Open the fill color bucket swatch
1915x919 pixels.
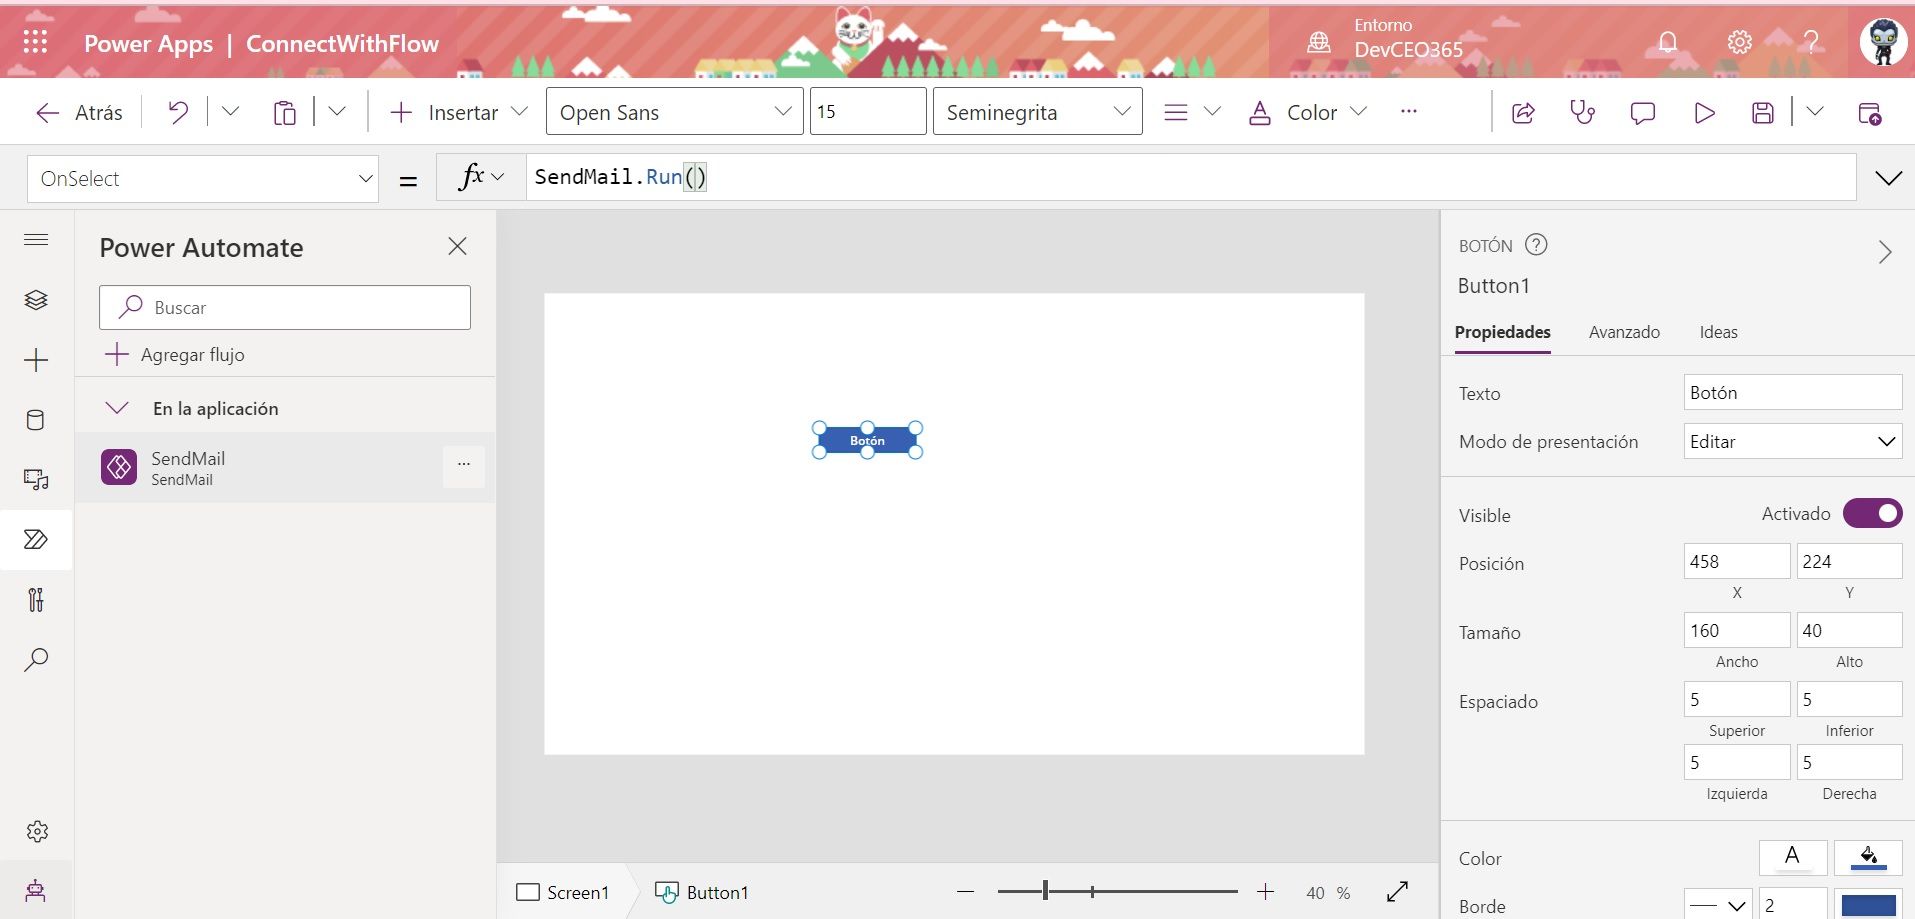pos(1868,857)
